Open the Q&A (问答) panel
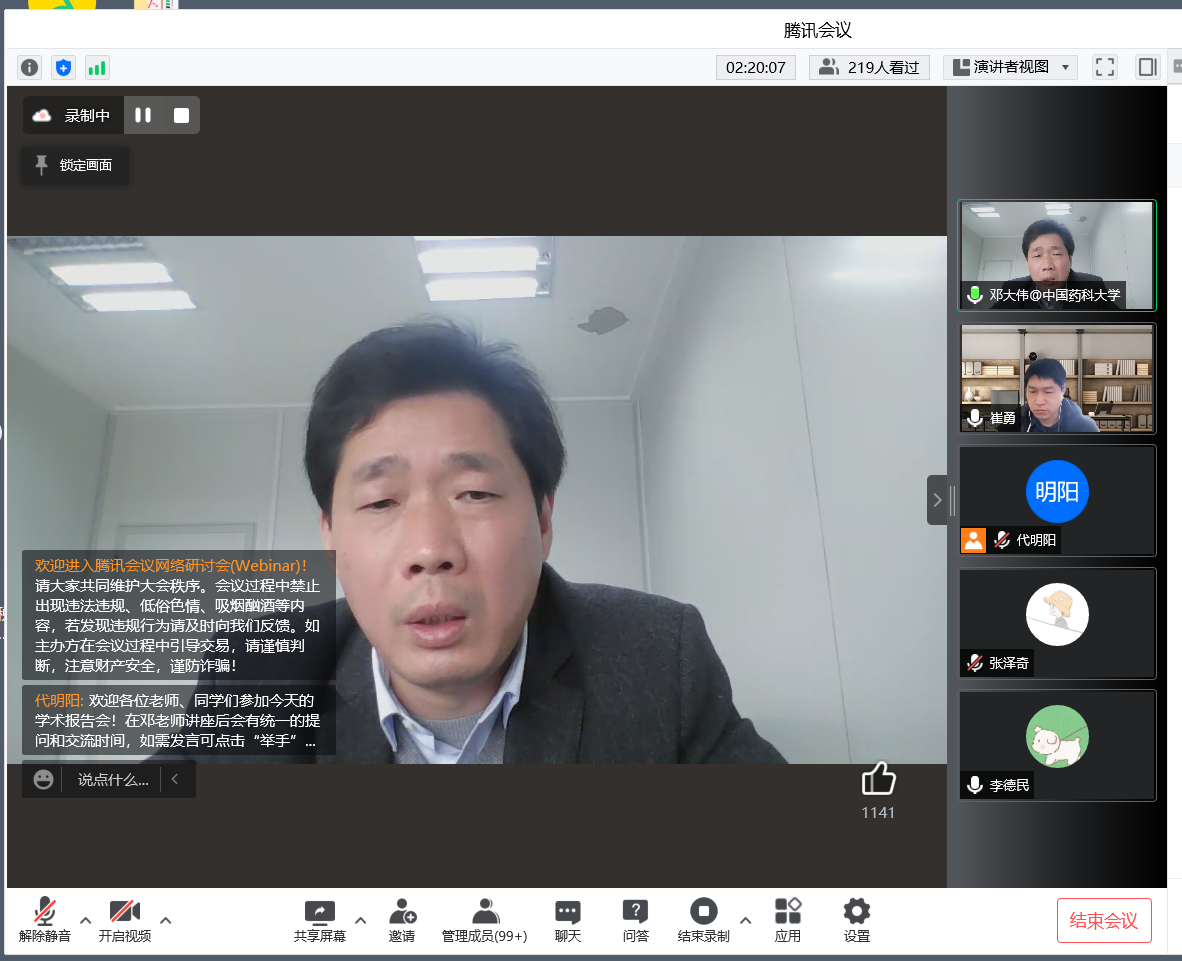The height and width of the screenshot is (961, 1182). click(635, 918)
